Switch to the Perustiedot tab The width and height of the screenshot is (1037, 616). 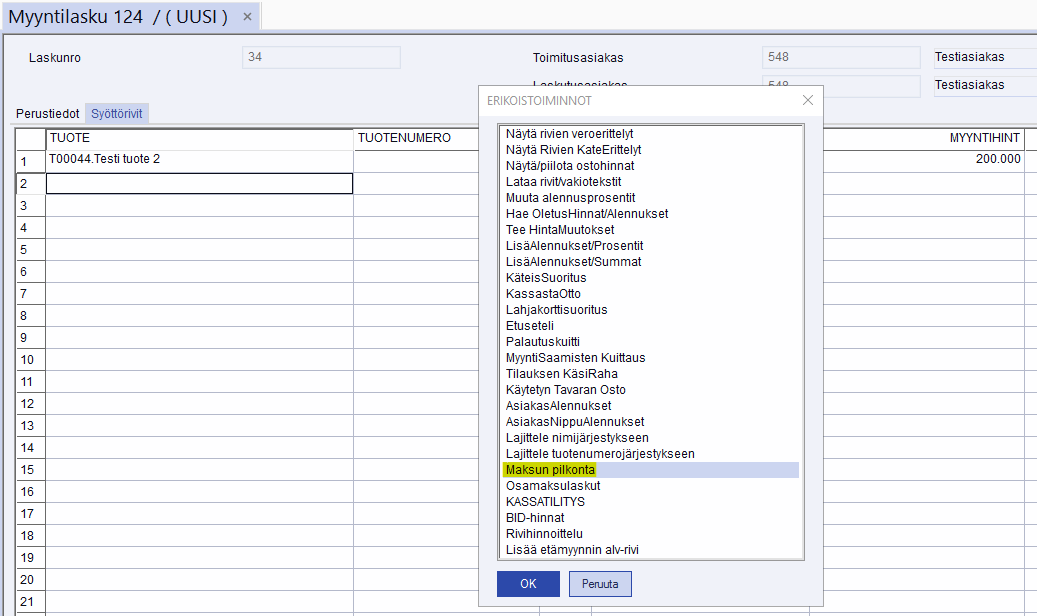(48, 114)
